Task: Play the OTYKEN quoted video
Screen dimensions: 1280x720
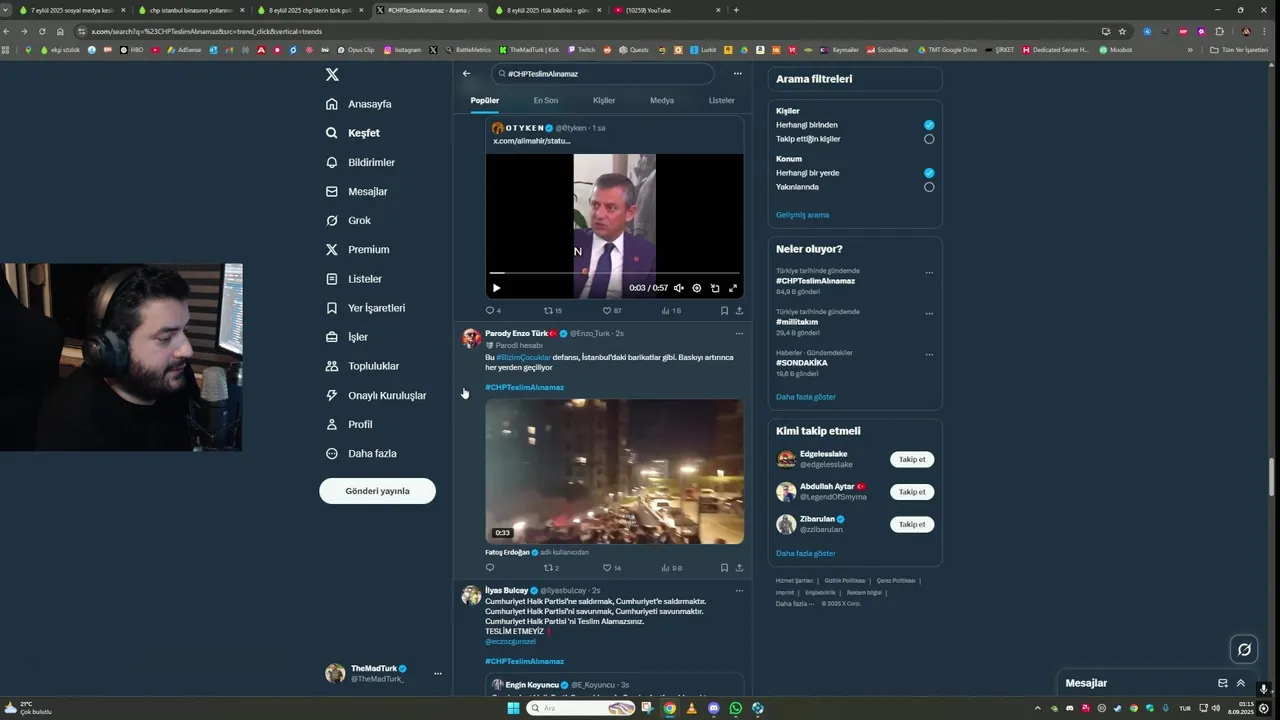Action: pyautogui.click(x=496, y=288)
